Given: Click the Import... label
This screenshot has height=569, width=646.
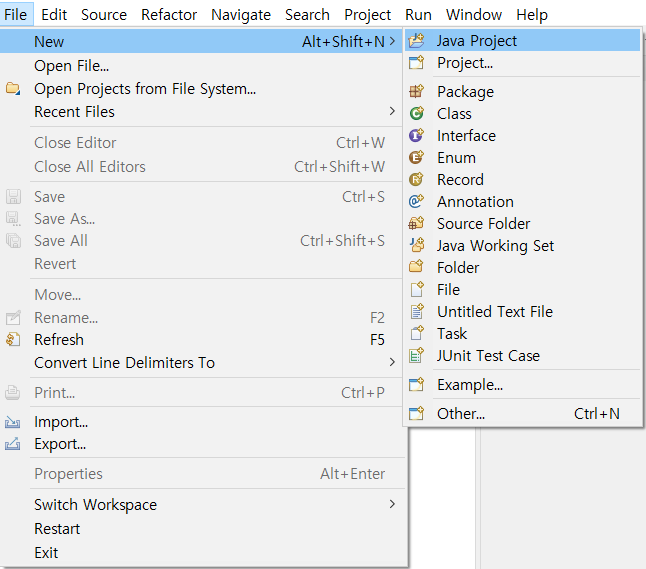Looking at the screenshot, I should click(61, 422).
